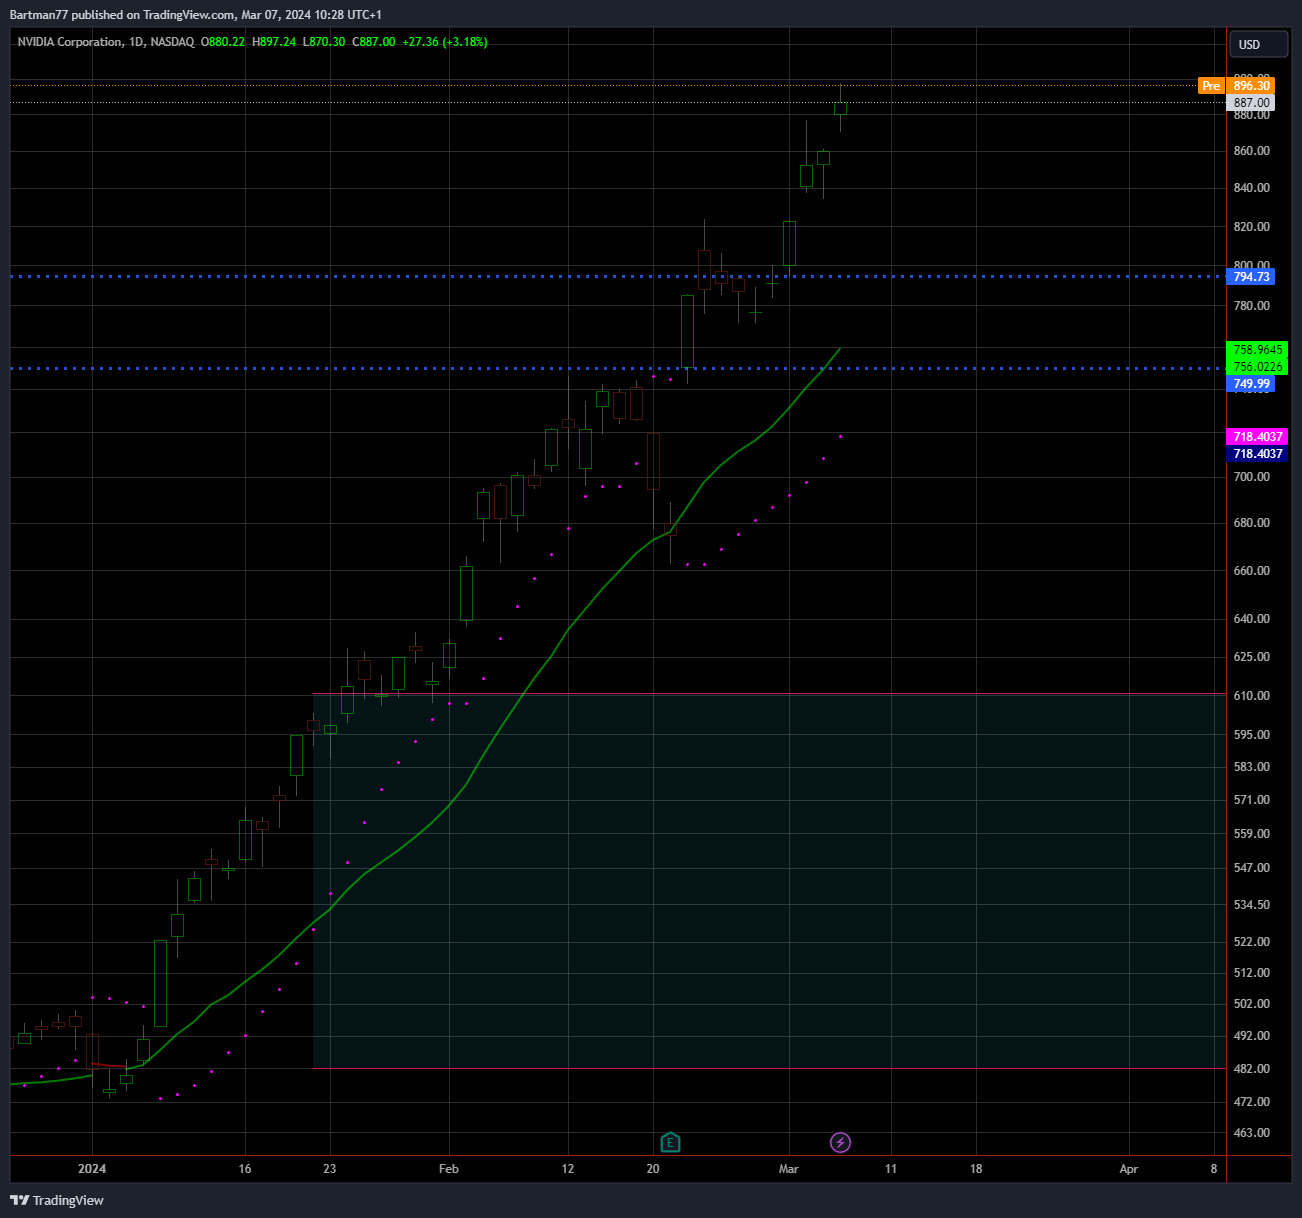Image resolution: width=1302 pixels, height=1218 pixels.
Task: Click the 887.00 last price tag
Action: coord(1251,103)
